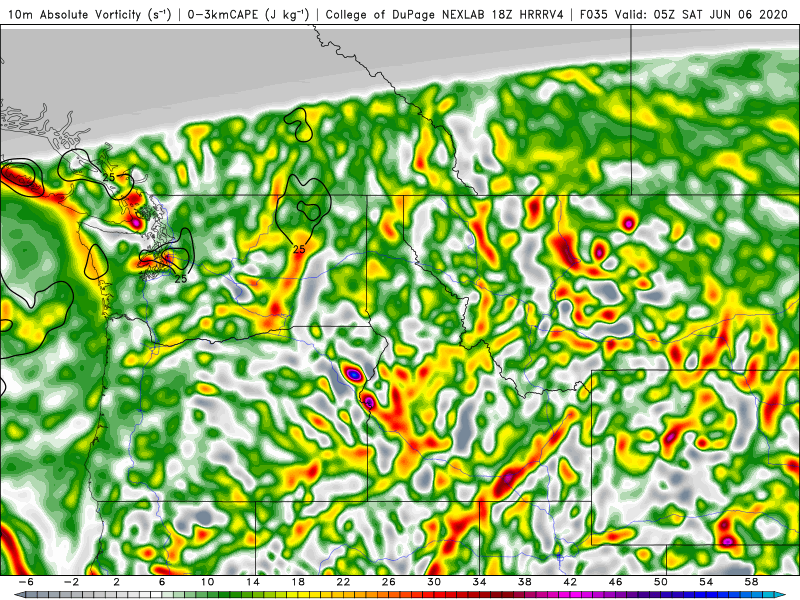Viewport: 800px width, 600px height.
Task: Click the '-2' color scale label
Action: (x=72, y=582)
